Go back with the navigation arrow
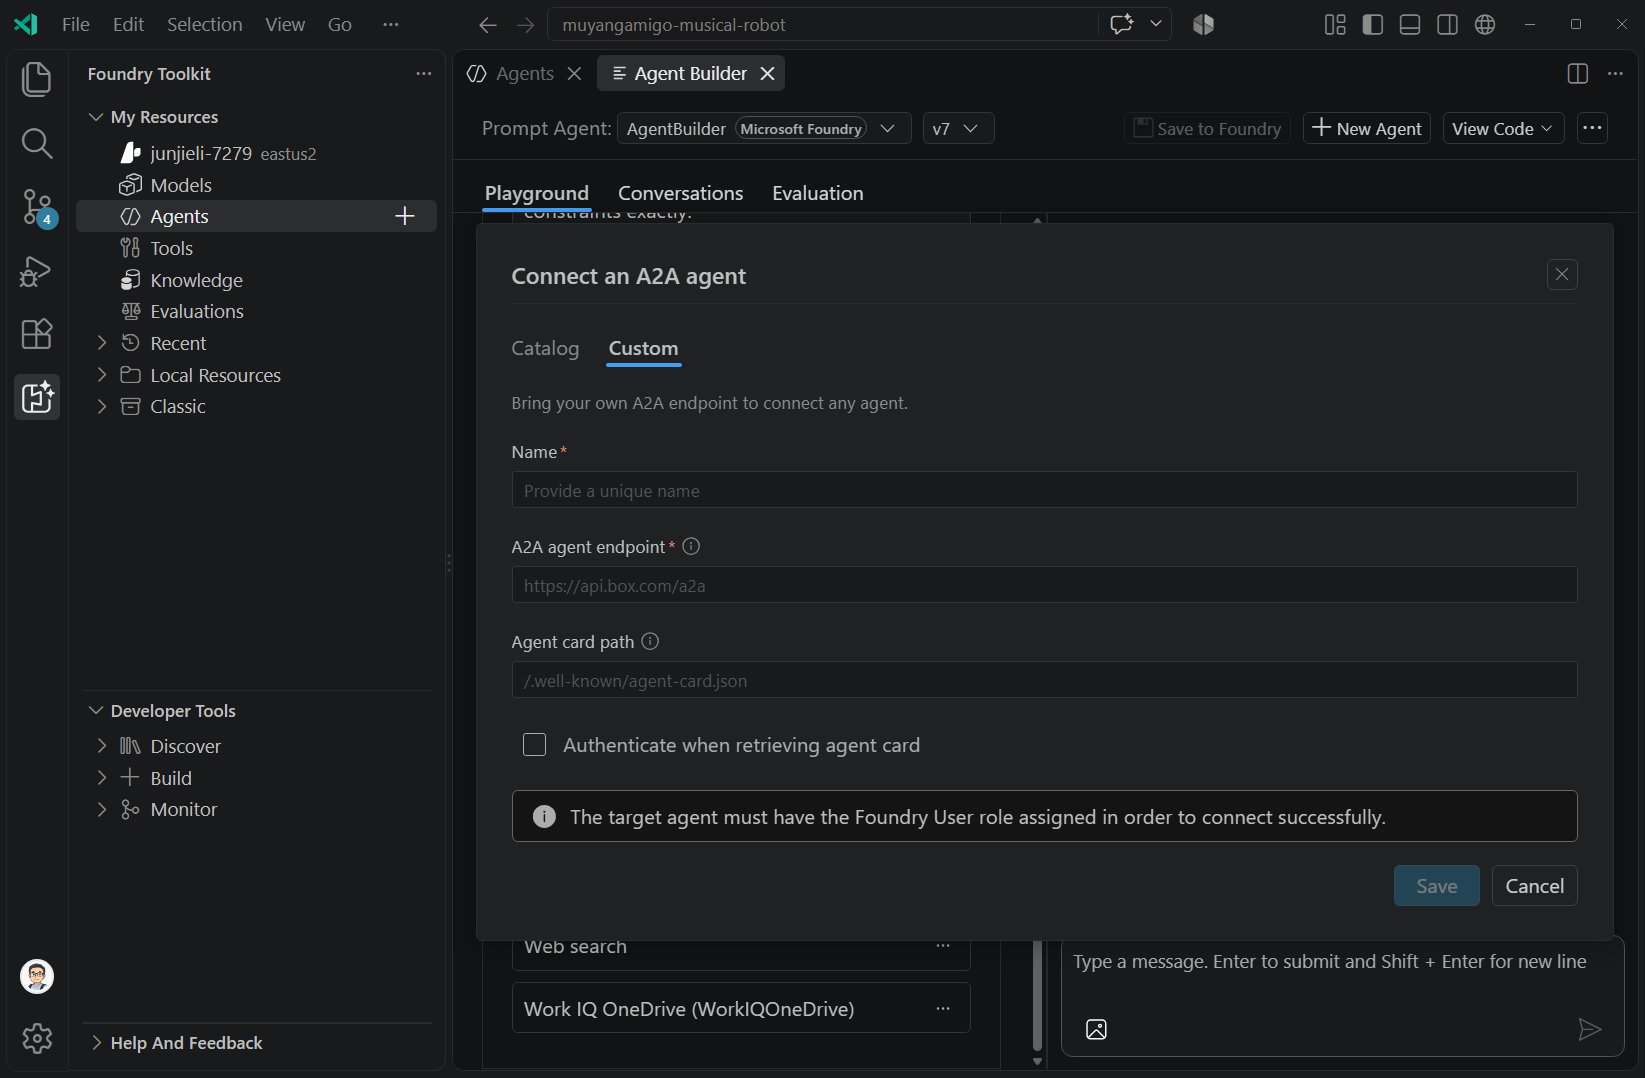This screenshot has height=1078, width=1645. pos(488,25)
